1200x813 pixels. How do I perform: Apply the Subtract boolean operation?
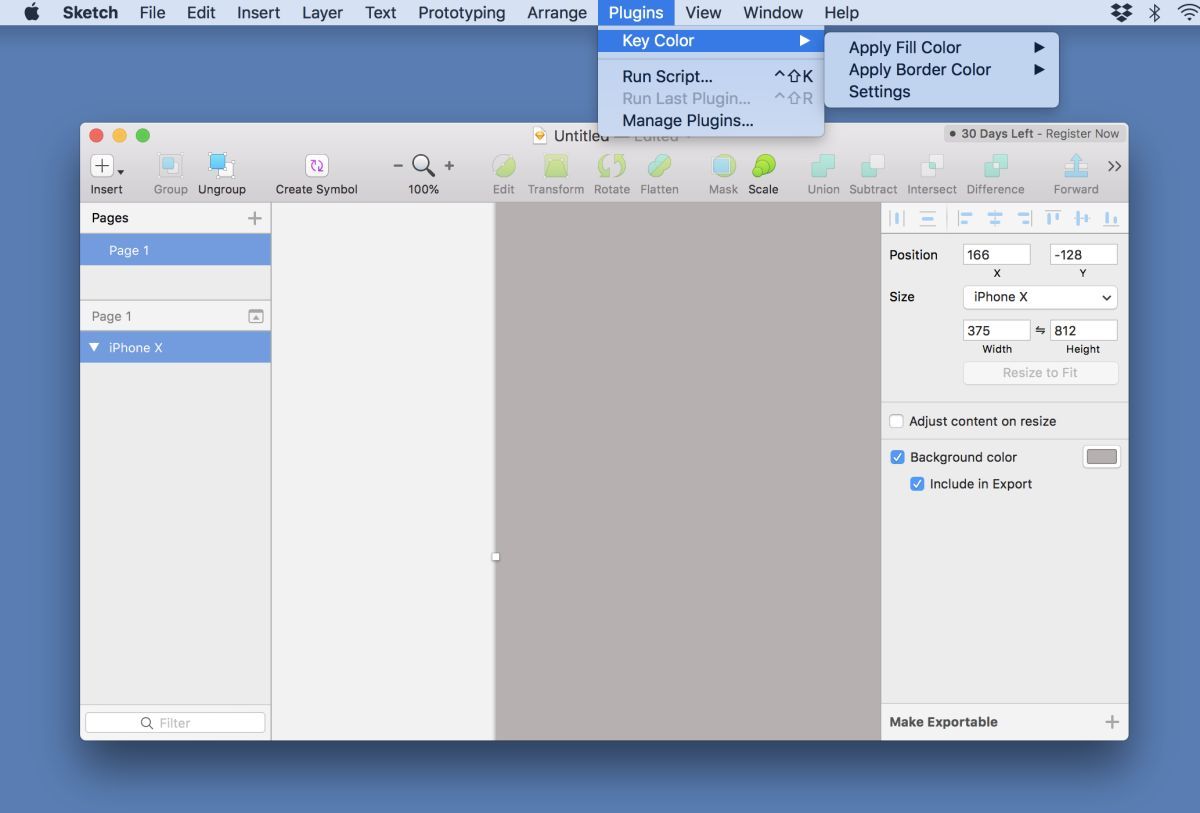click(873, 166)
